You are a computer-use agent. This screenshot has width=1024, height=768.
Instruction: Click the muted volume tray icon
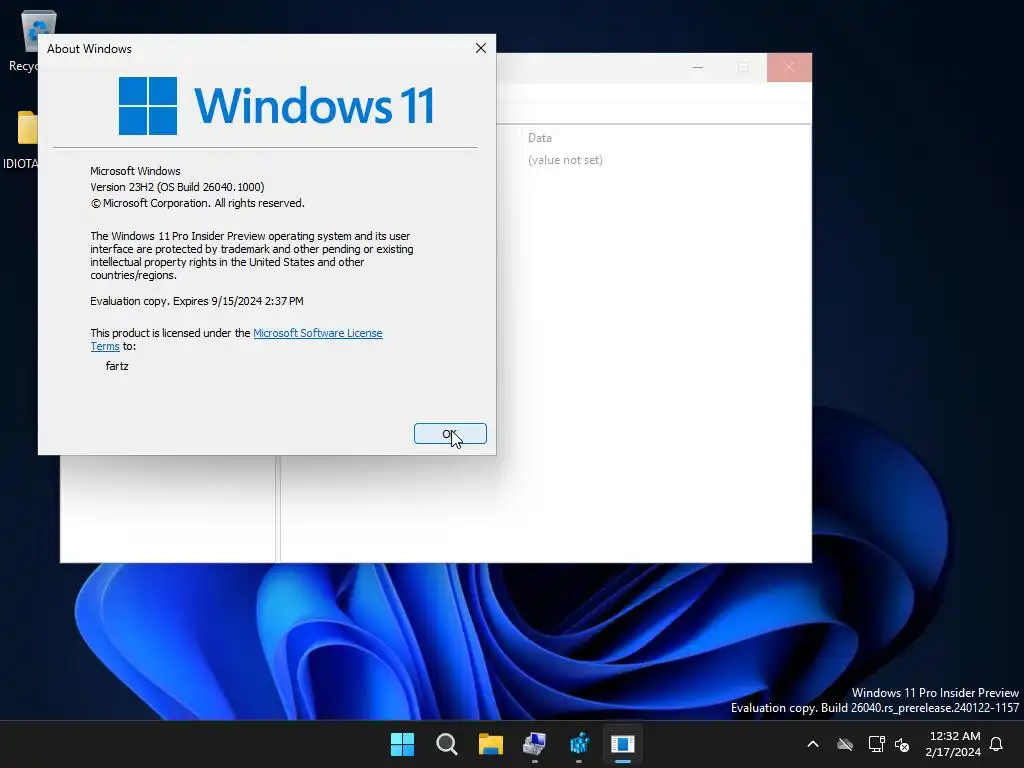tap(902, 744)
